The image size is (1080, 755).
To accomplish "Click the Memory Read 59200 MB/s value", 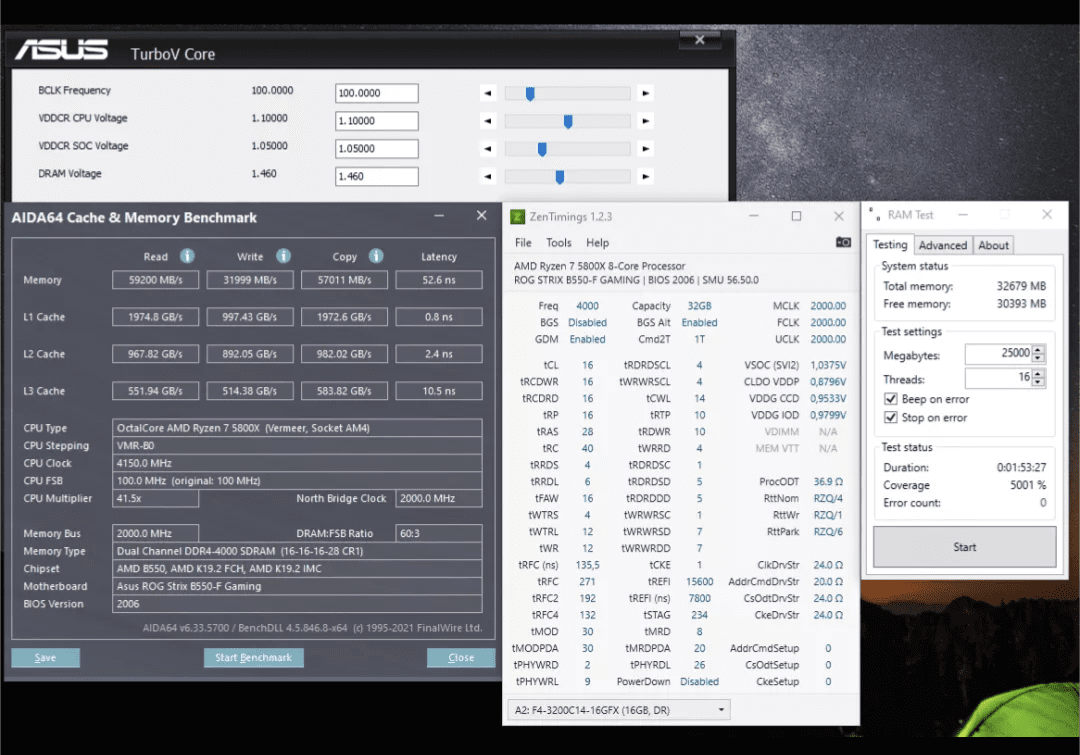I will (x=156, y=280).
